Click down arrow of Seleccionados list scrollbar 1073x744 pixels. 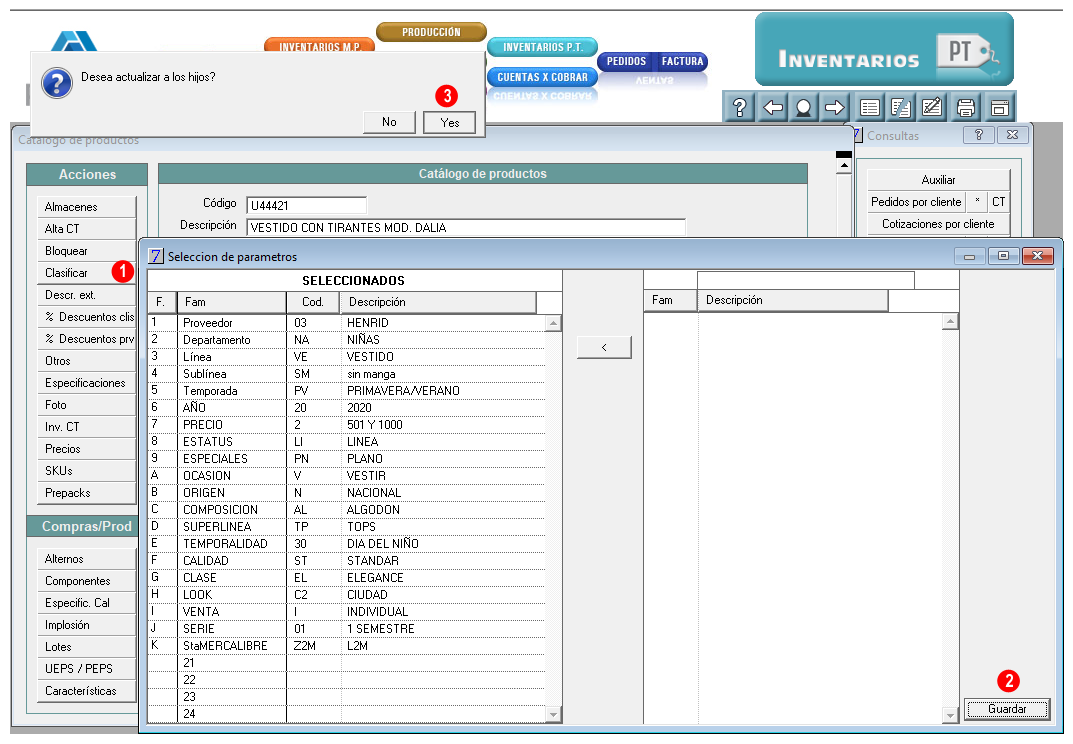[x=554, y=715]
